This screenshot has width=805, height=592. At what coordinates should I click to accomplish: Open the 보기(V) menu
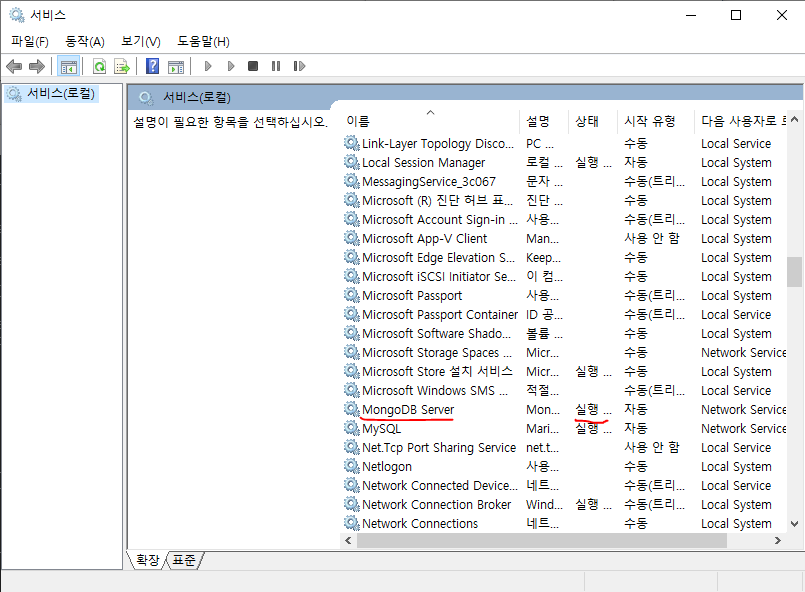pos(141,42)
